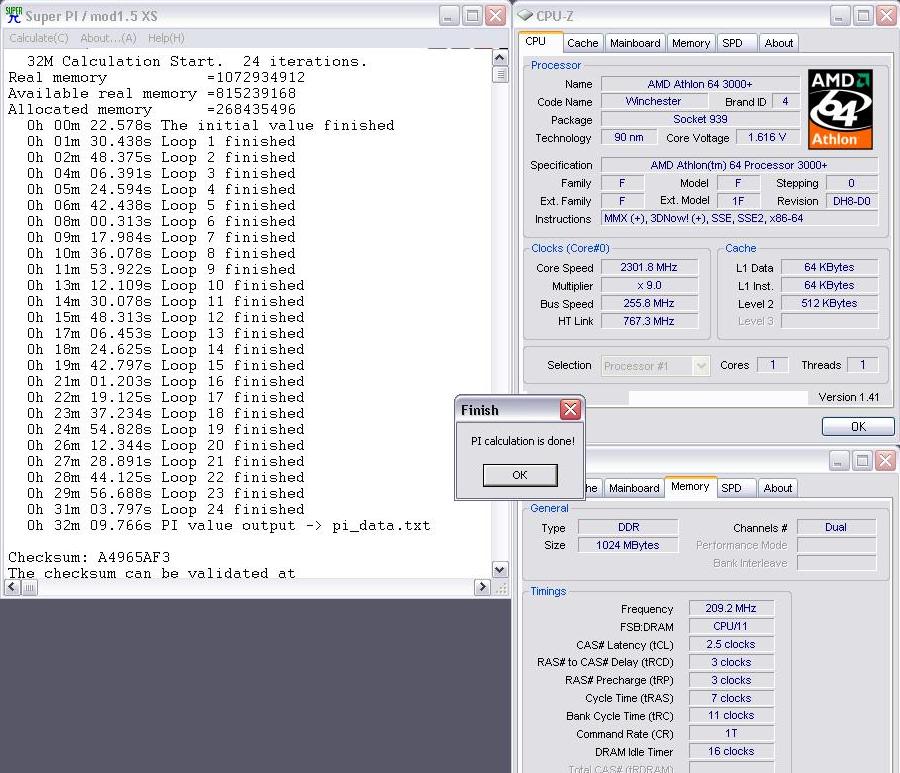Close the Finish dialog with the X button

coord(571,409)
